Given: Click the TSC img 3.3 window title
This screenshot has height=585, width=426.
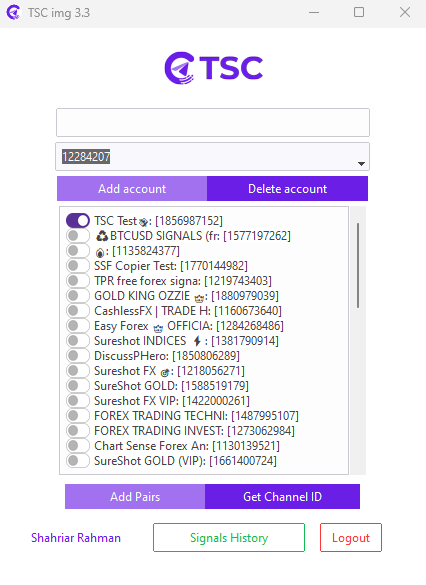Looking at the screenshot, I should click(x=59, y=13).
